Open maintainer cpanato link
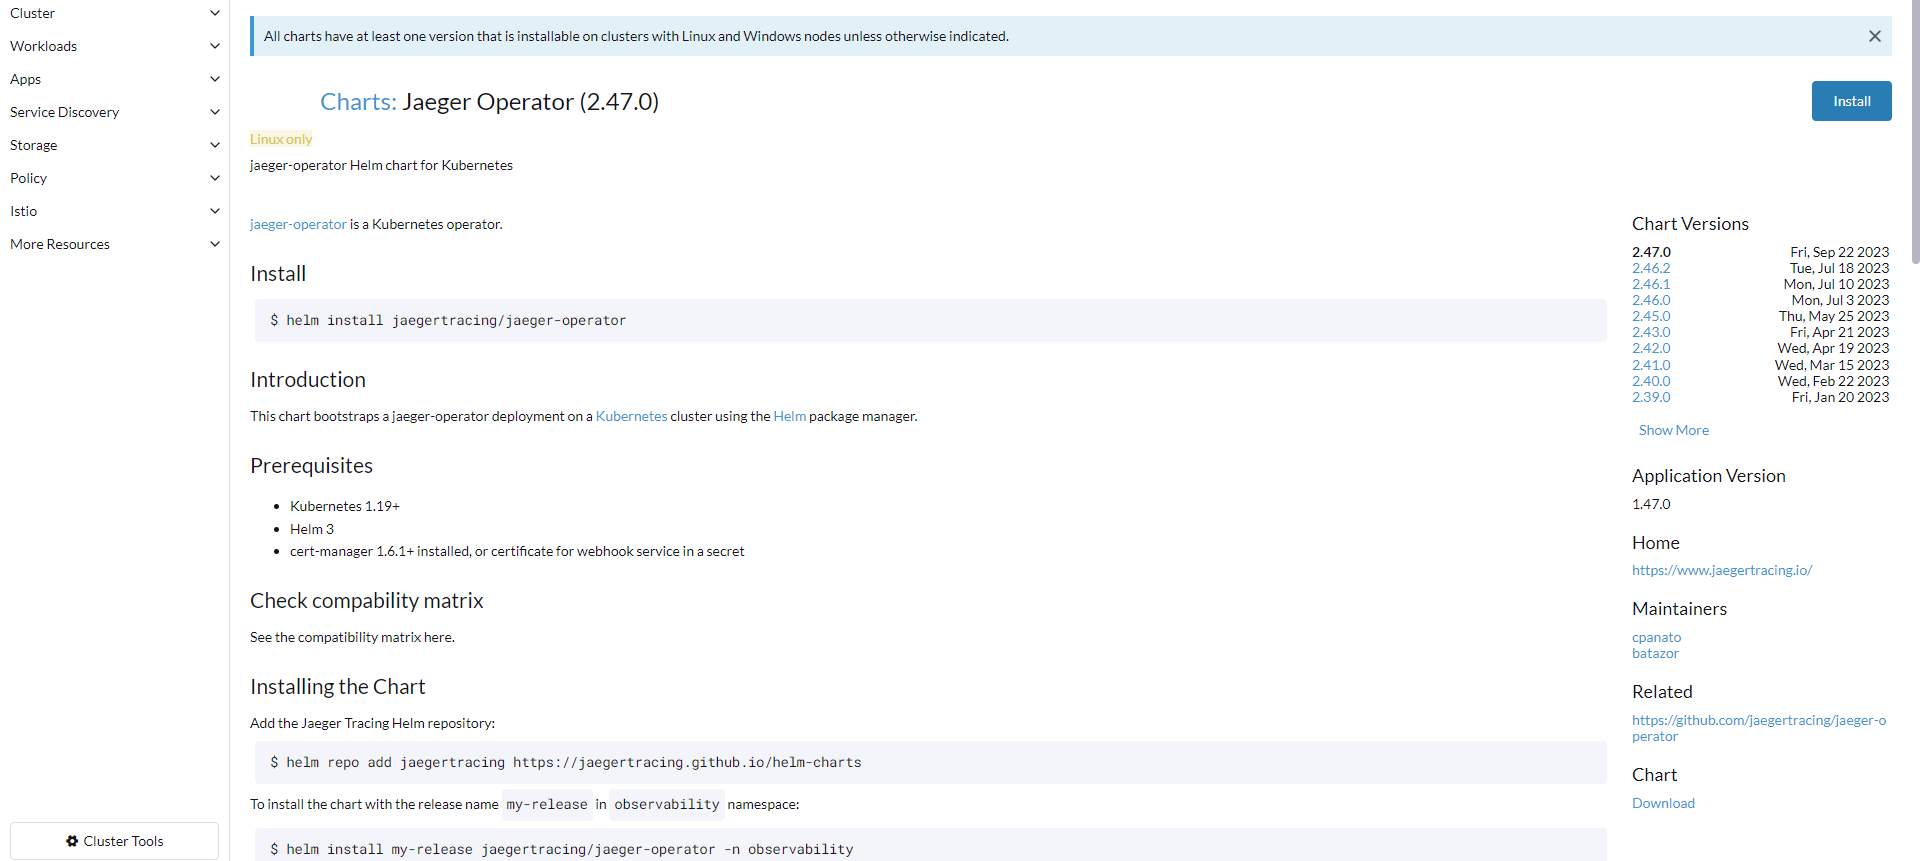This screenshot has width=1920, height=861. point(1656,637)
